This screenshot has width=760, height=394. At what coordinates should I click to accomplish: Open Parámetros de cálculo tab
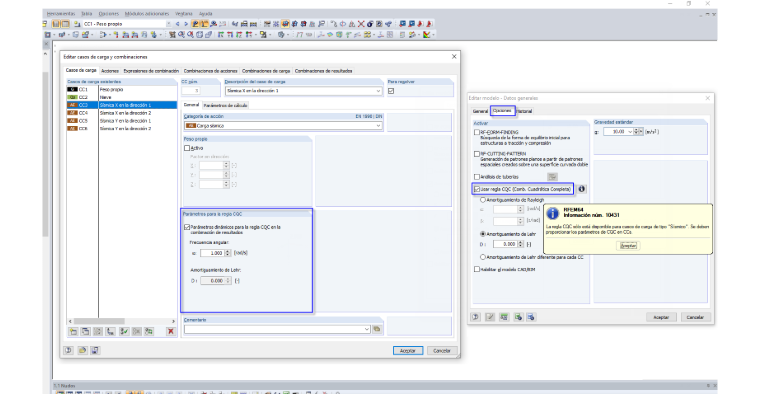(225, 105)
